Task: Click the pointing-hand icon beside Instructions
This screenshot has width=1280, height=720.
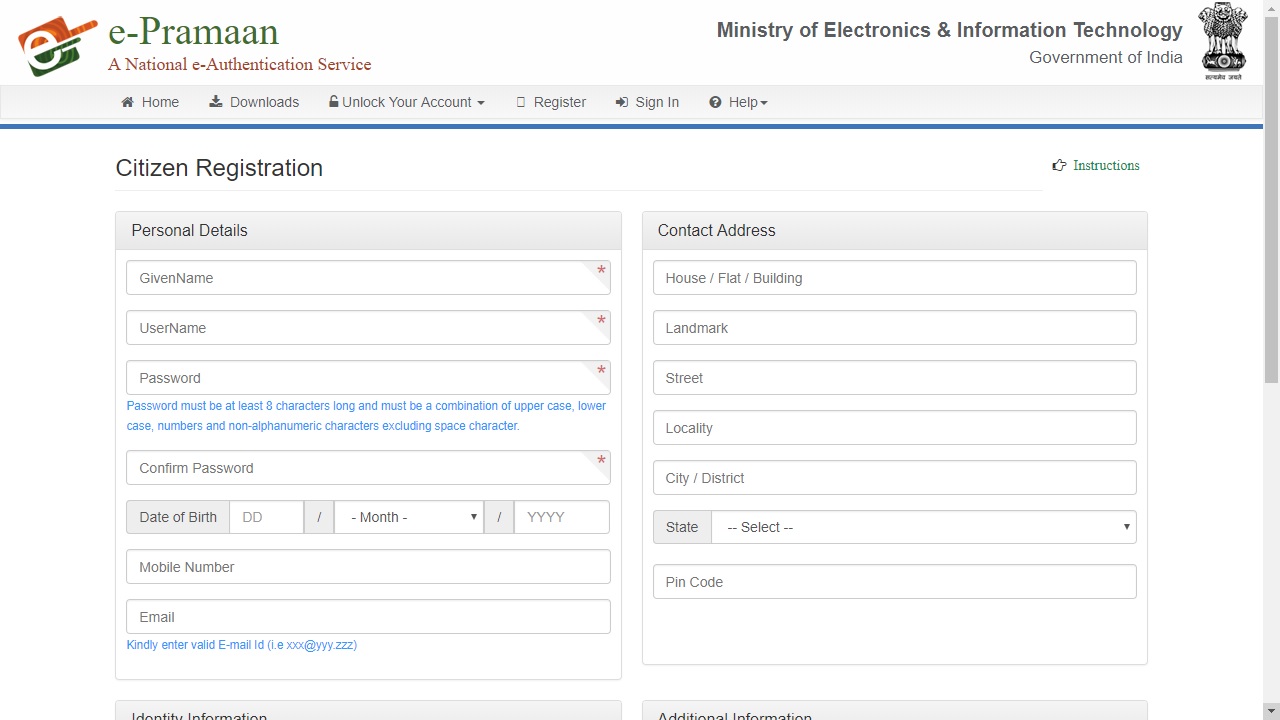Action: point(1059,165)
